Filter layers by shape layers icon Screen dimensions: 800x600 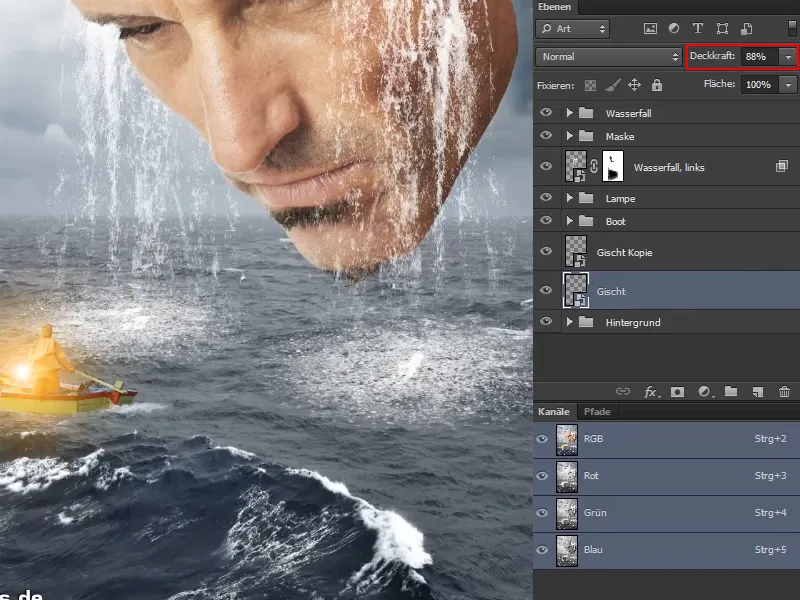pos(722,29)
